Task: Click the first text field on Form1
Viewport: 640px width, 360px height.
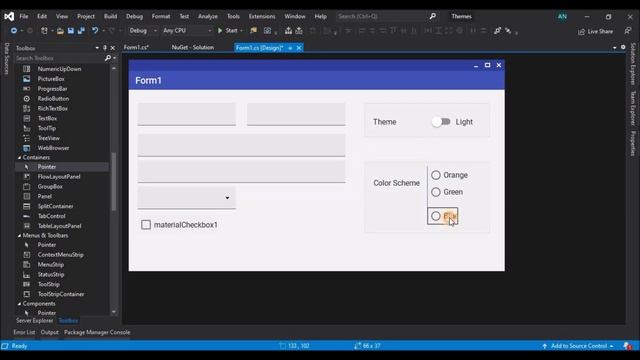Action: coord(187,114)
